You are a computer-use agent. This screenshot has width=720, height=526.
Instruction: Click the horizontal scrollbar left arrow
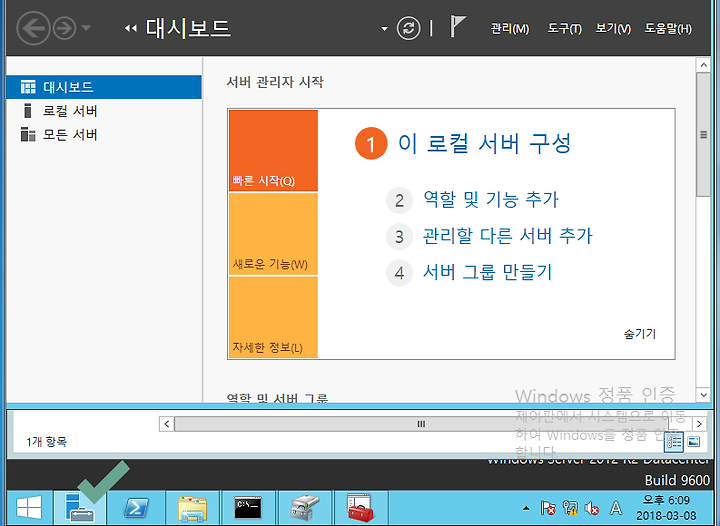166,424
